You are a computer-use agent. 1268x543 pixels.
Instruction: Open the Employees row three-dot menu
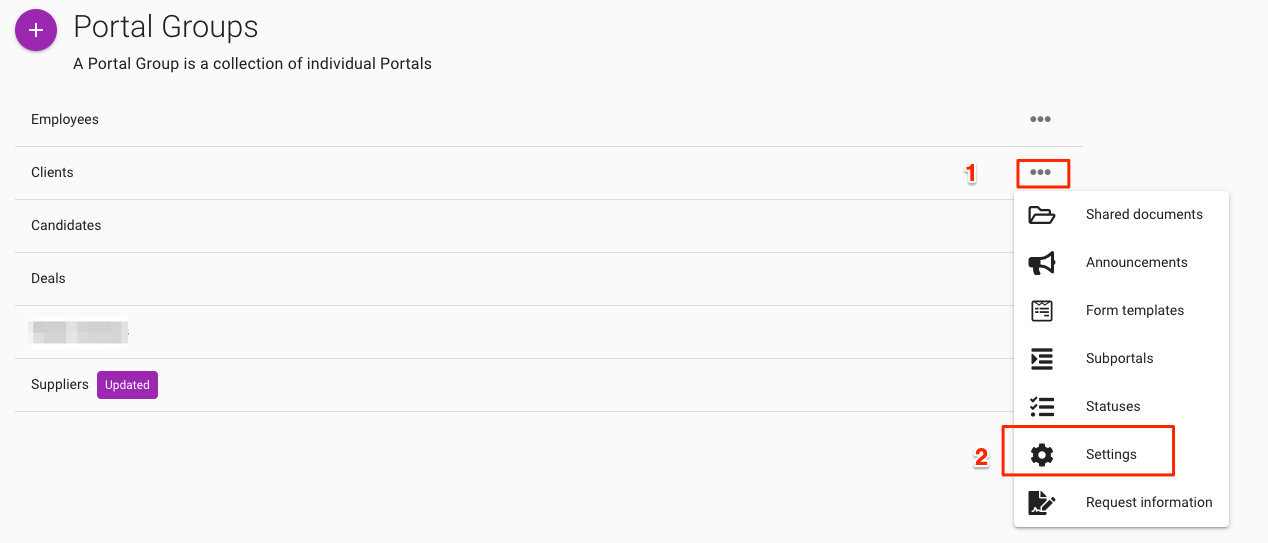pyautogui.click(x=1040, y=120)
